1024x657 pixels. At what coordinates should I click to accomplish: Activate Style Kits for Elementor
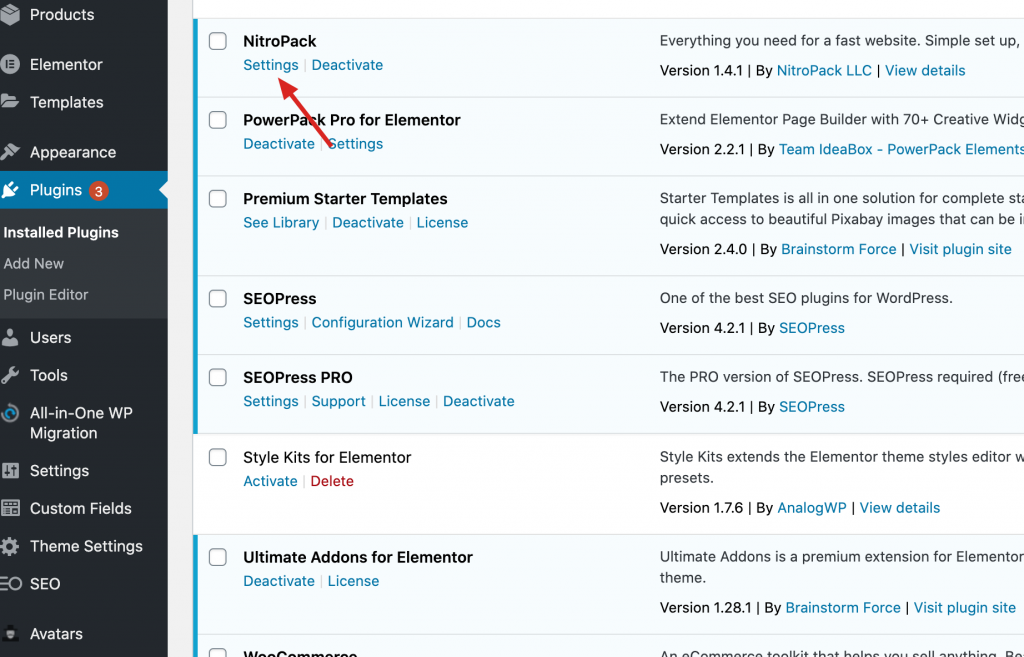(x=270, y=481)
